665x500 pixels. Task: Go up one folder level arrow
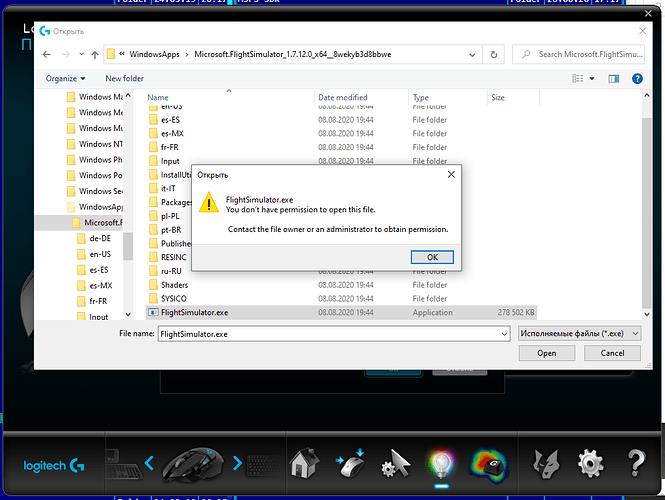point(95,54)
